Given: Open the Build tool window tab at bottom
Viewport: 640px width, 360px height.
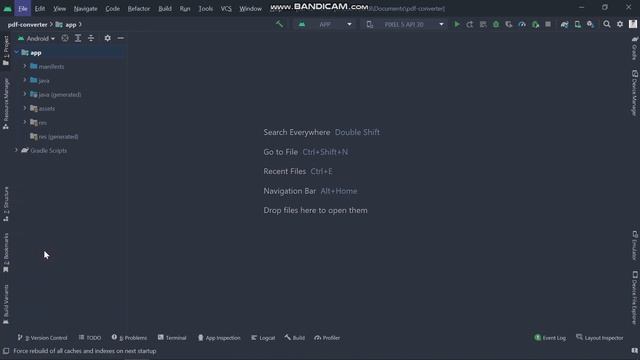Looking at the screenshot, I should [x=295, y=338].
